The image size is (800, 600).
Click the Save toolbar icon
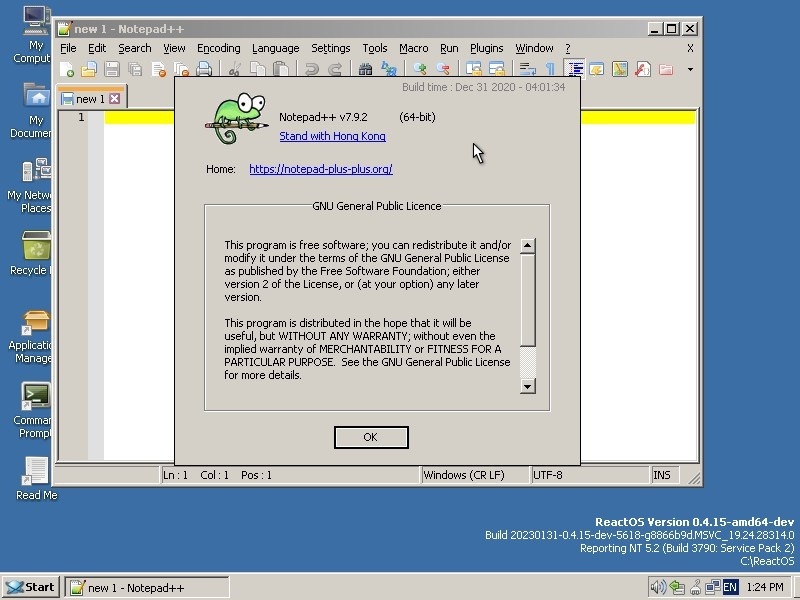coord(112,69)
